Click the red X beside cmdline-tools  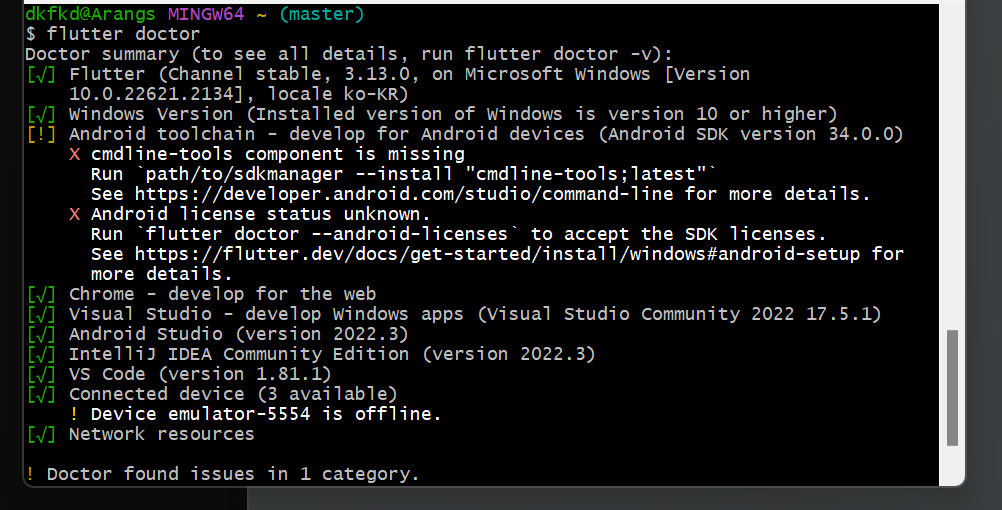(x=75, y=154)
